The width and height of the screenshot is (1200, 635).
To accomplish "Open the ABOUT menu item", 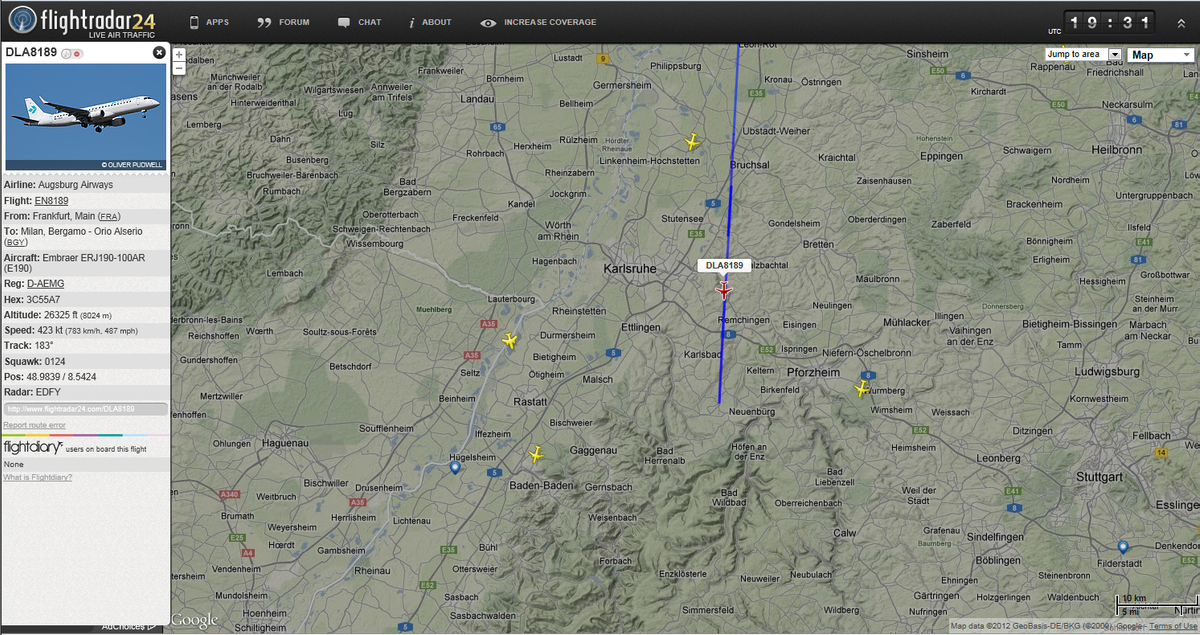I will (x=430, y=22).
